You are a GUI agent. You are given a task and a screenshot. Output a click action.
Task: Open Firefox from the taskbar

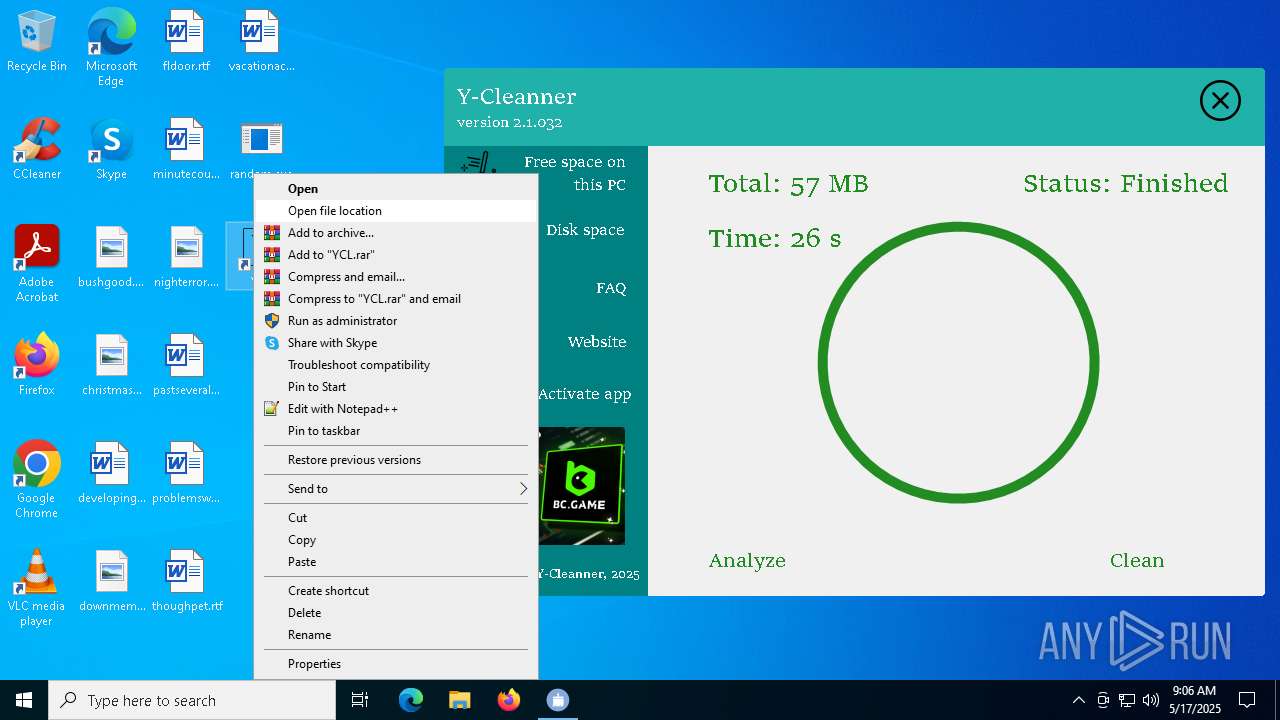[x=509, y=700]
